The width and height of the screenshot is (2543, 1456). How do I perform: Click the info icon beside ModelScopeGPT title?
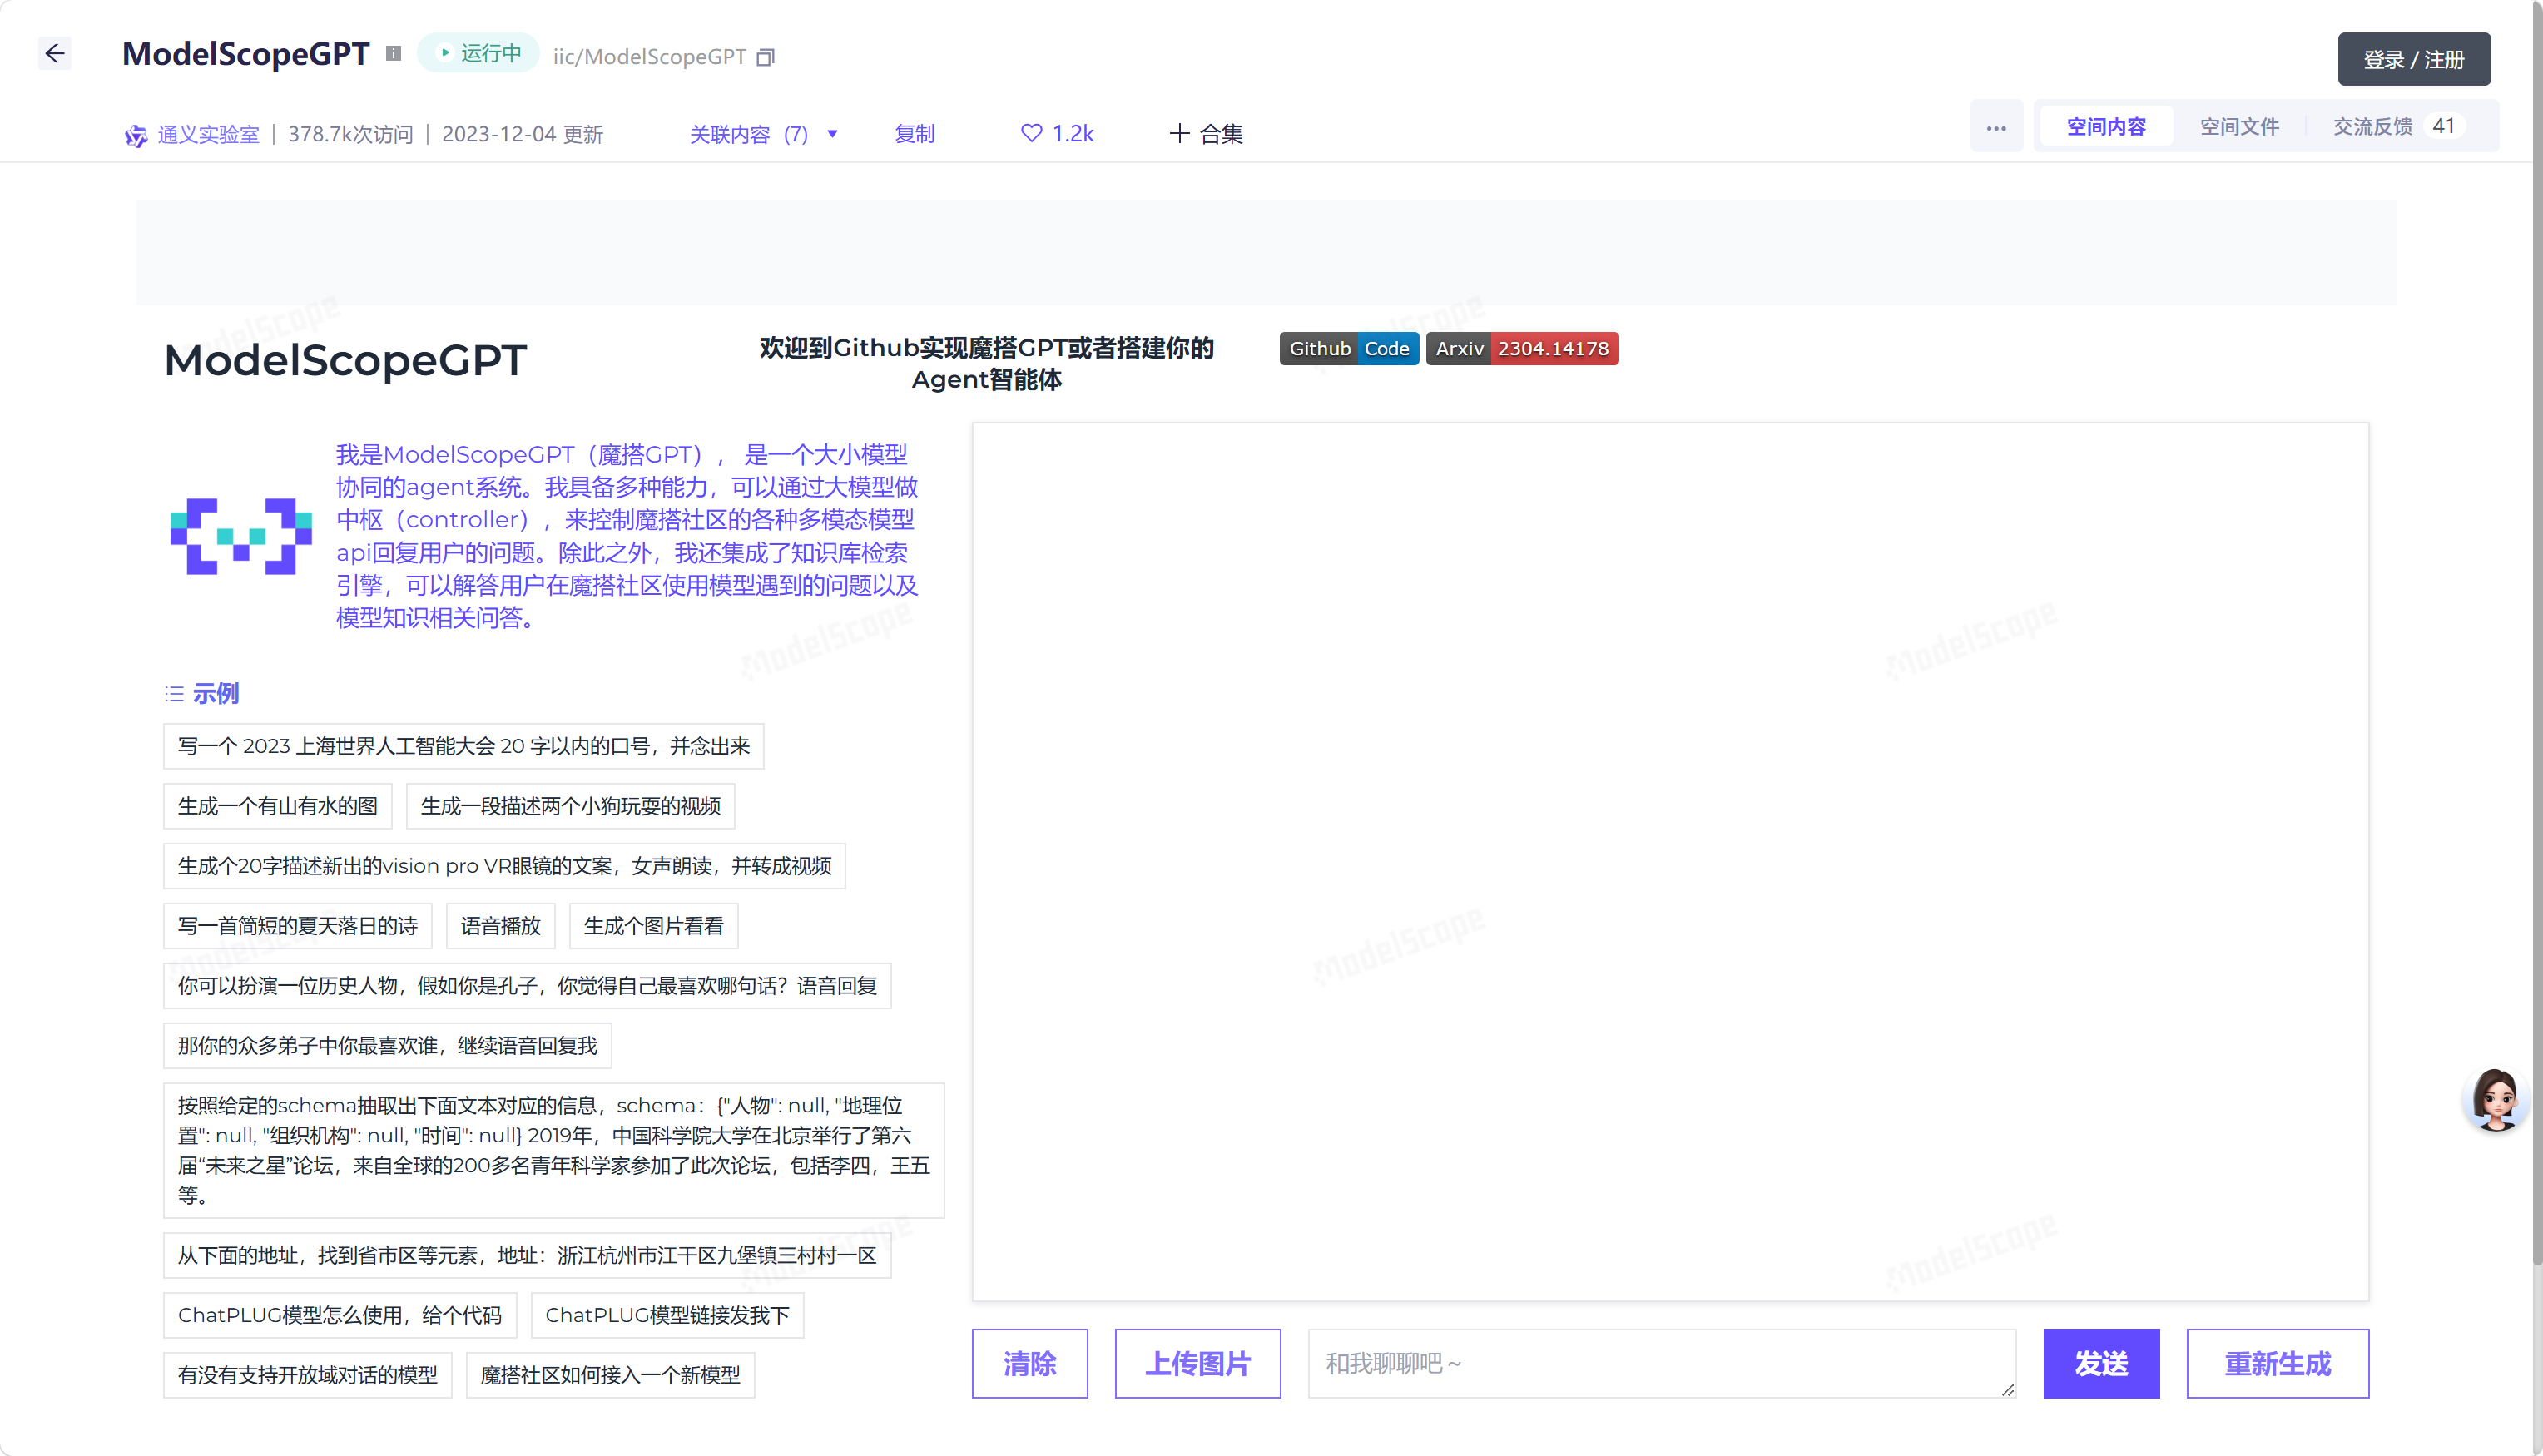[x=393, y=54]
